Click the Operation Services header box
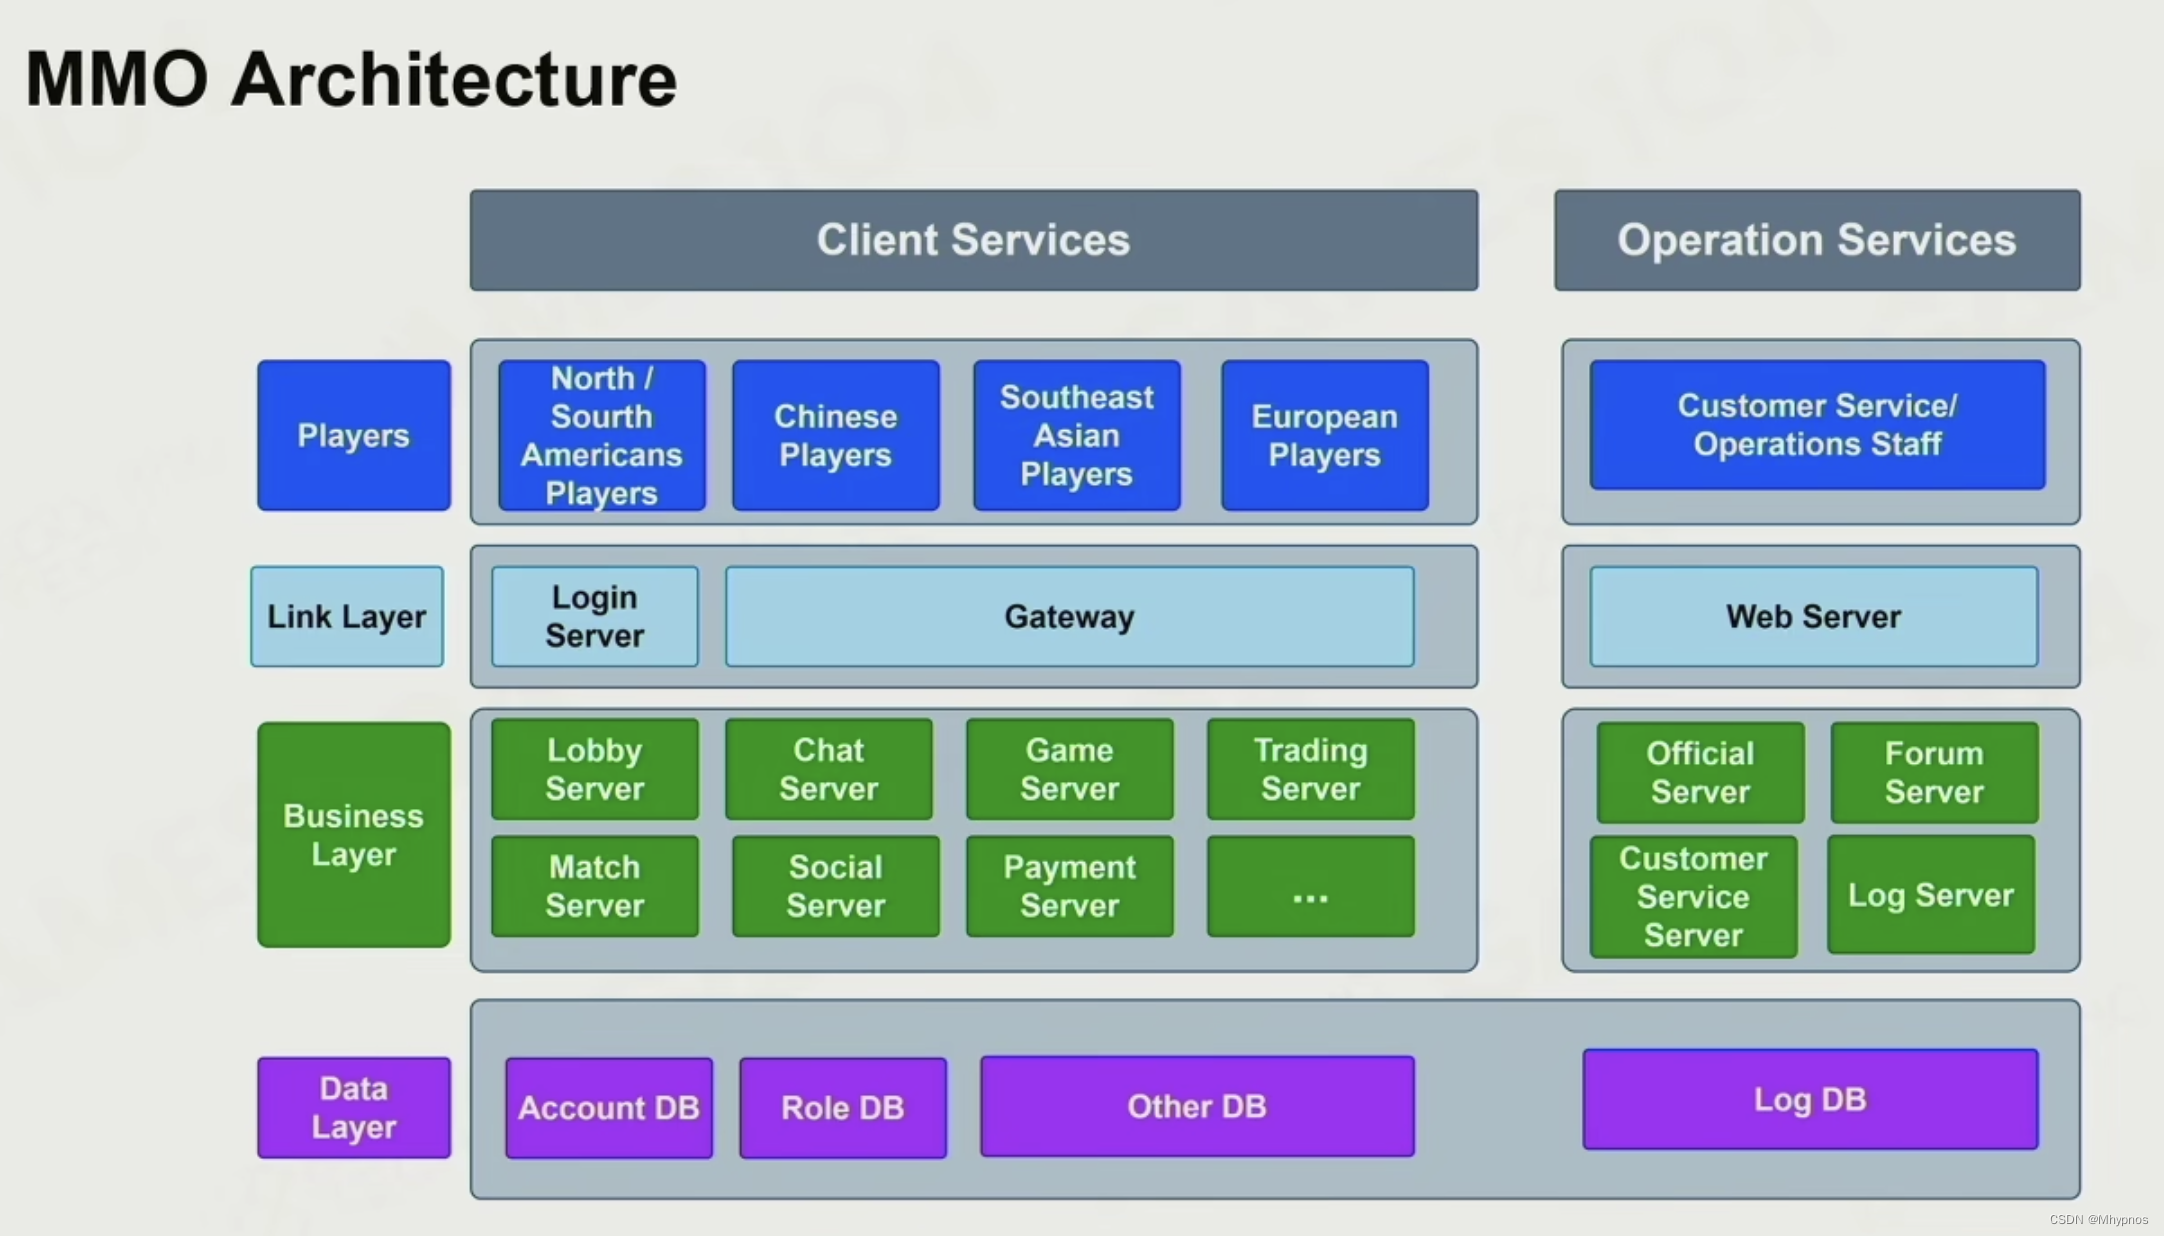The width and height of the screenshot is (2164, 1236). [x=1816, y=240]
